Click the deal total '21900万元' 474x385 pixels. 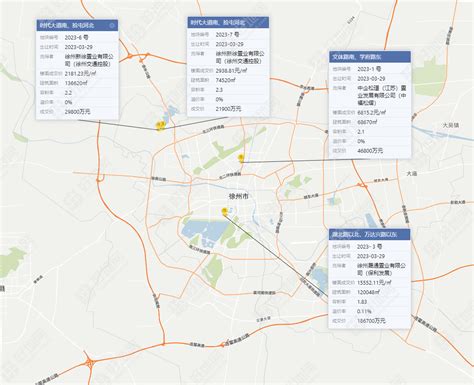click(x=228, y=109)
